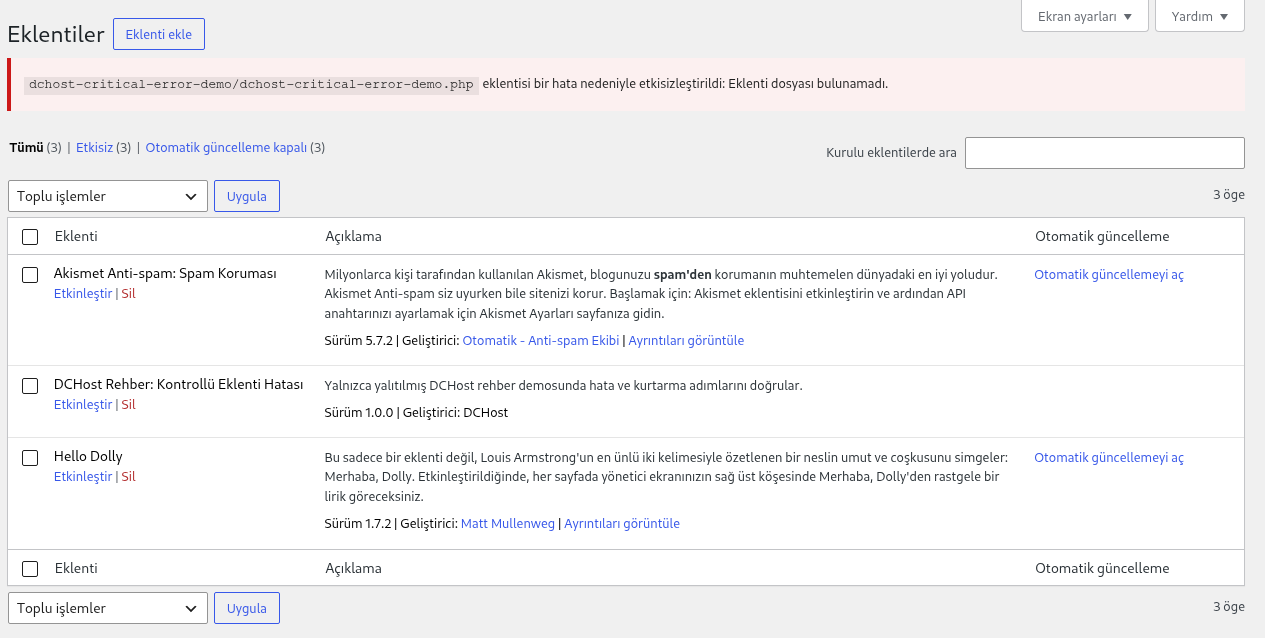Check the Akismet Anti-spam plugin checkbox
Viewport: 1265px width, 638px height.
click(30, 274)
